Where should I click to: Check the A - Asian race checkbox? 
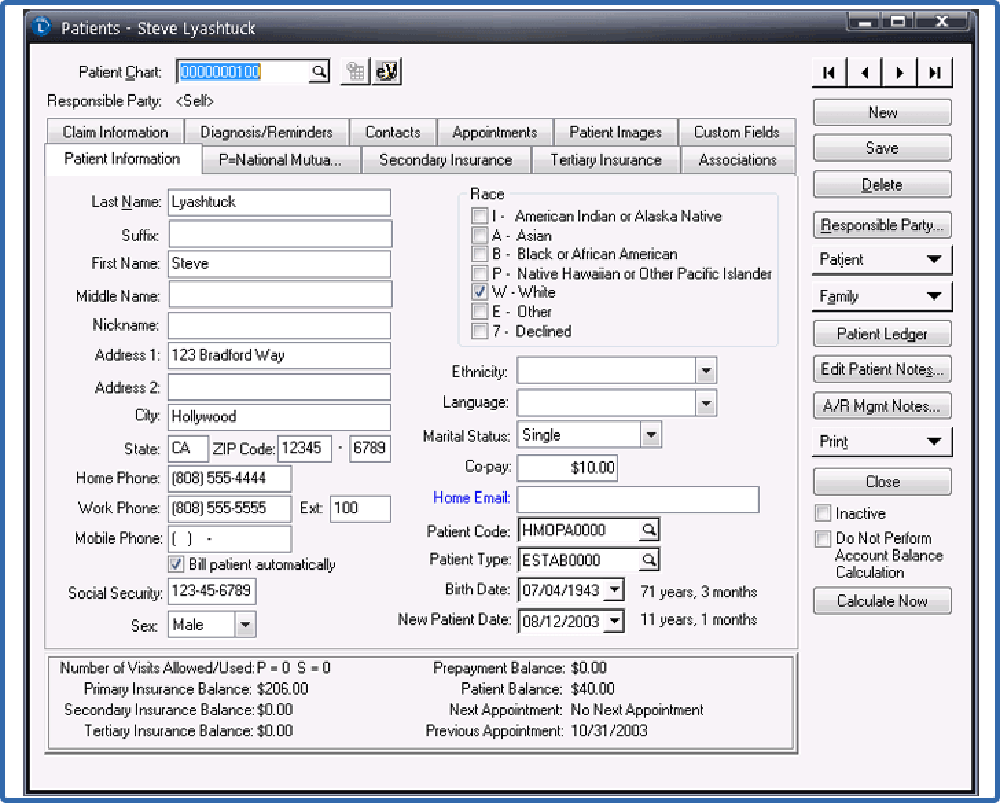click(479, 235)
